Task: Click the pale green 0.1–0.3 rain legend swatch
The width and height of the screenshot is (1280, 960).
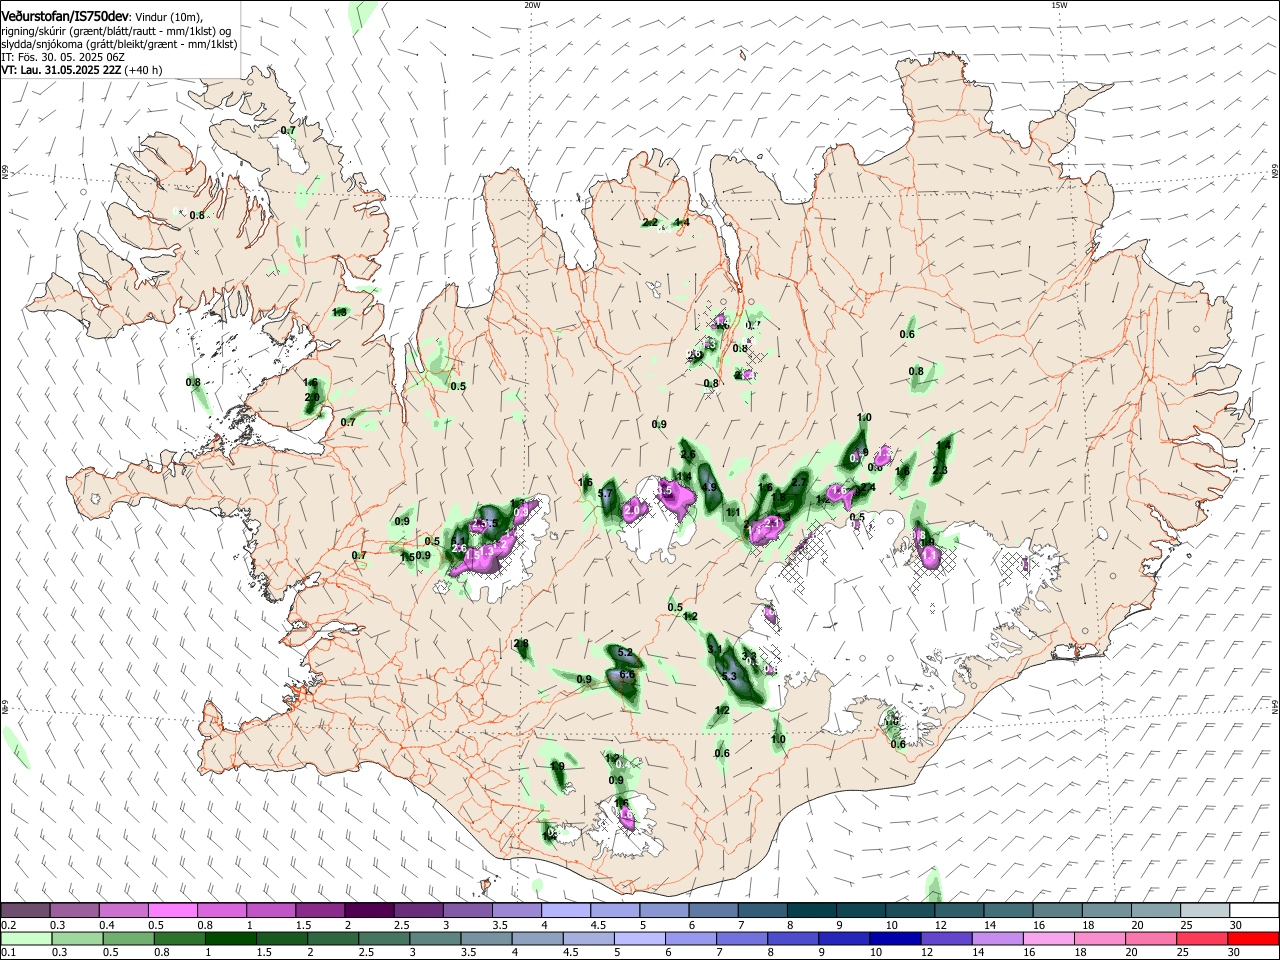Action: click(25, 939)
